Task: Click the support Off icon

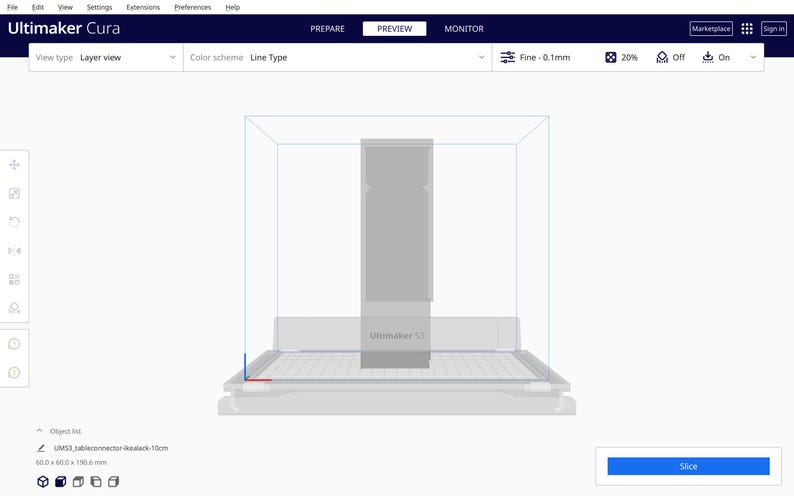Action: [662, 57]
